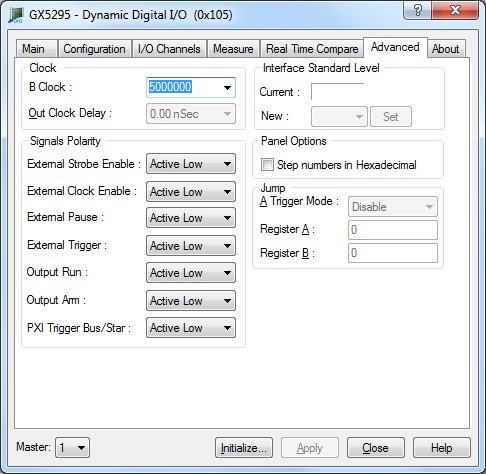Click the "Out Clock Delay :" label
This screenshot has width=486, height=474.
pyautogui.click(x=70, y=113)
